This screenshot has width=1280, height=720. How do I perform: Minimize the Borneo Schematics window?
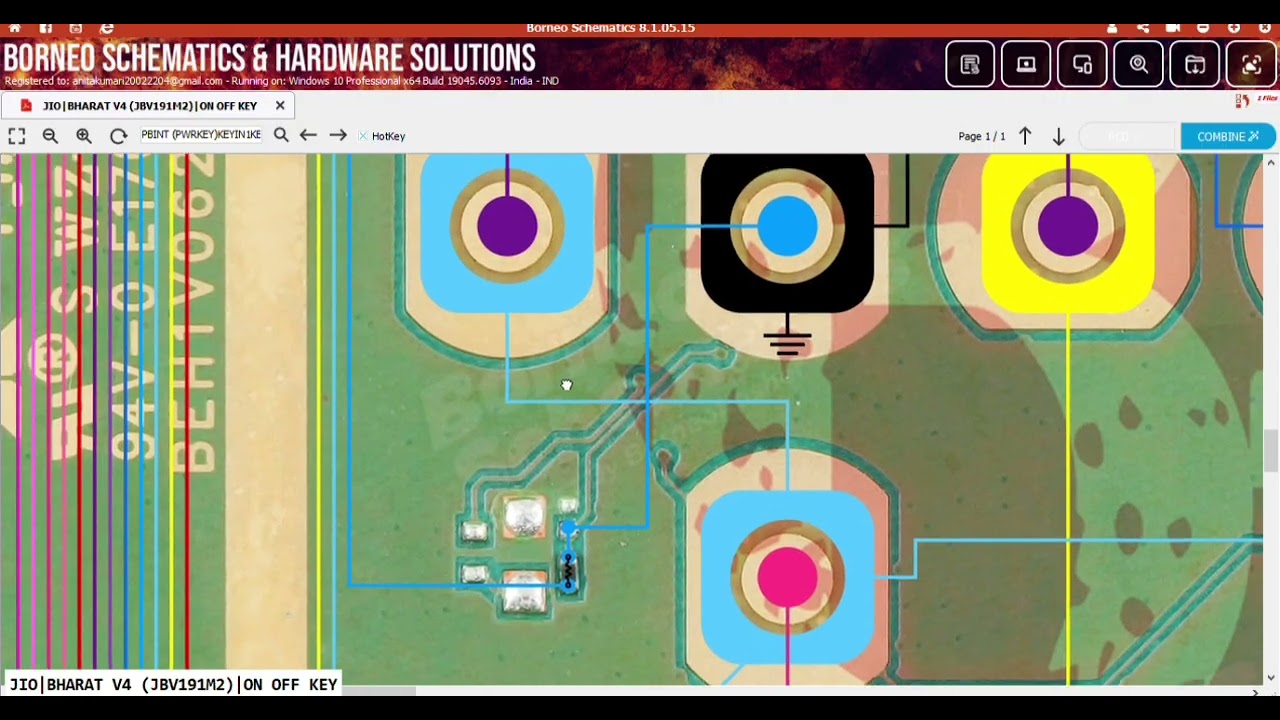pos(1203,28)
